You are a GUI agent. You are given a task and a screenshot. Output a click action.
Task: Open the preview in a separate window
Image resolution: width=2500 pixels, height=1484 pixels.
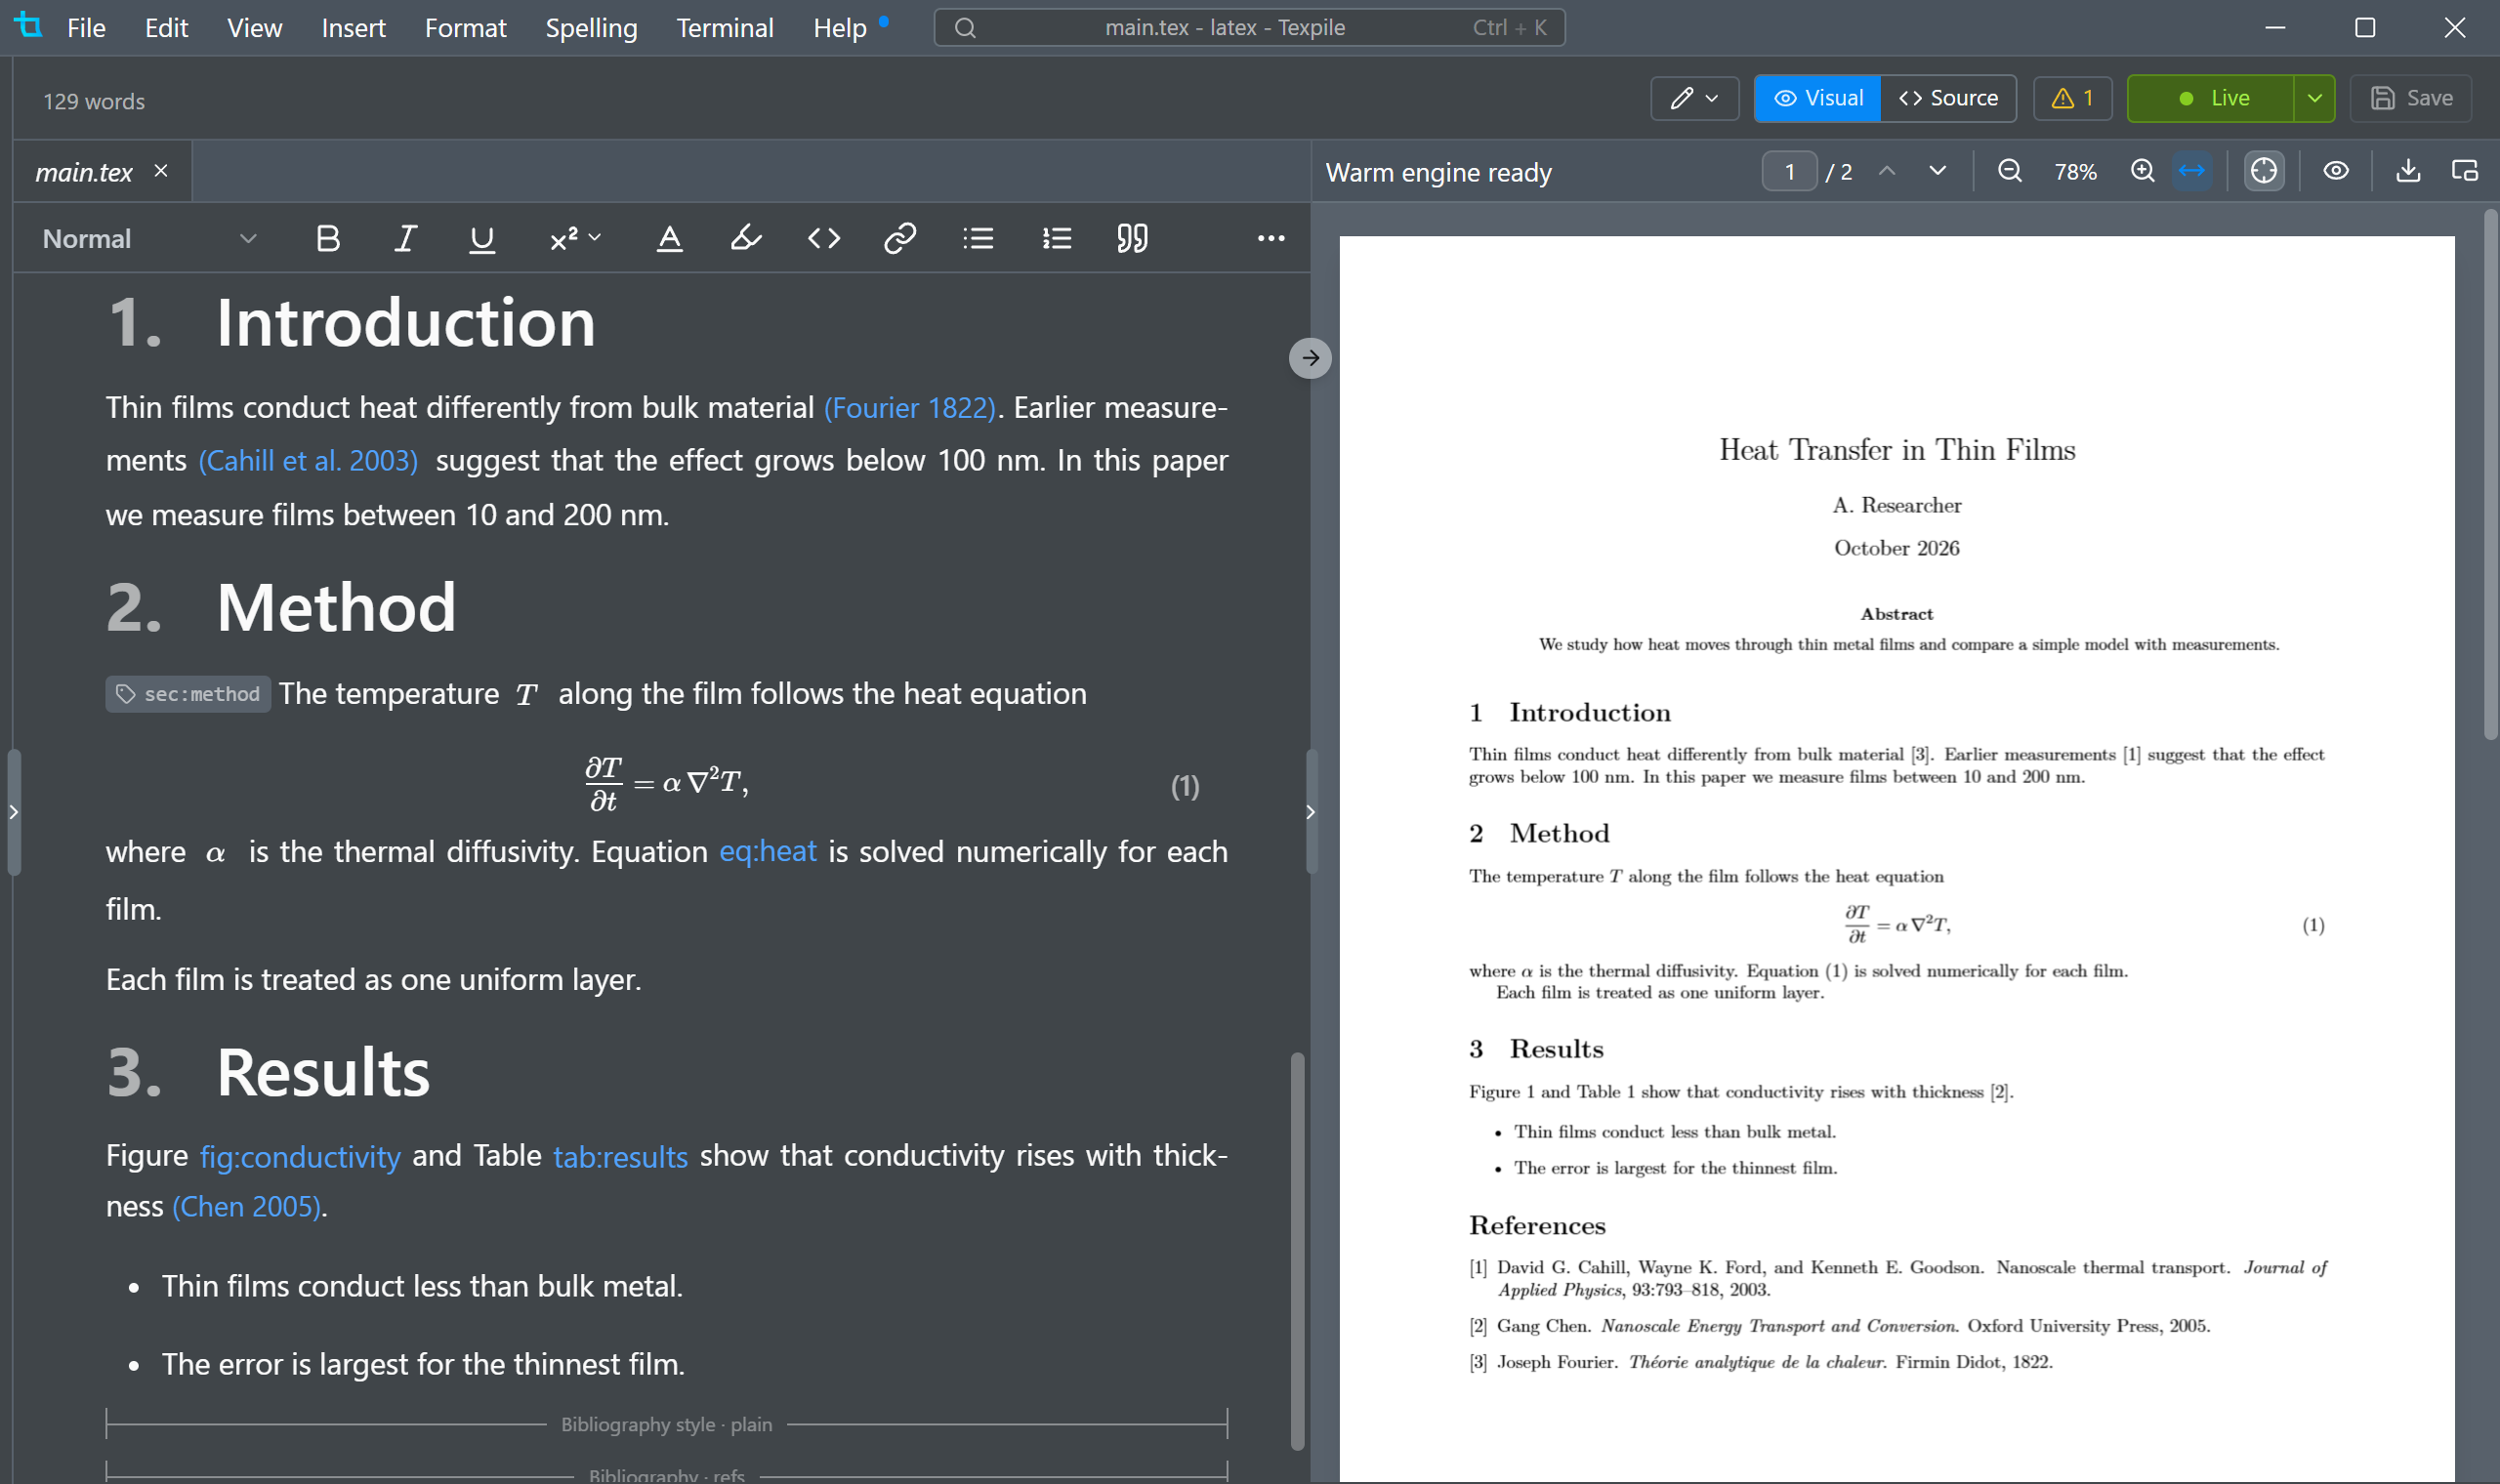click(2464, 171)
